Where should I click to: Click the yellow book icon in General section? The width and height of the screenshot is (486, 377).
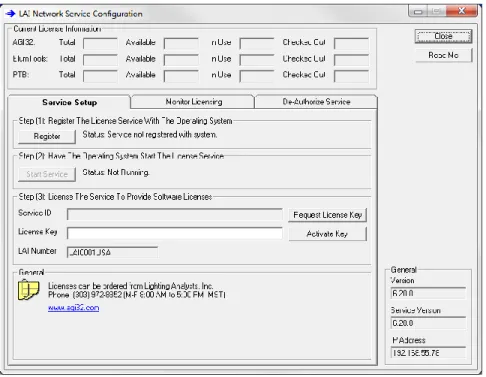coord(28,290)
